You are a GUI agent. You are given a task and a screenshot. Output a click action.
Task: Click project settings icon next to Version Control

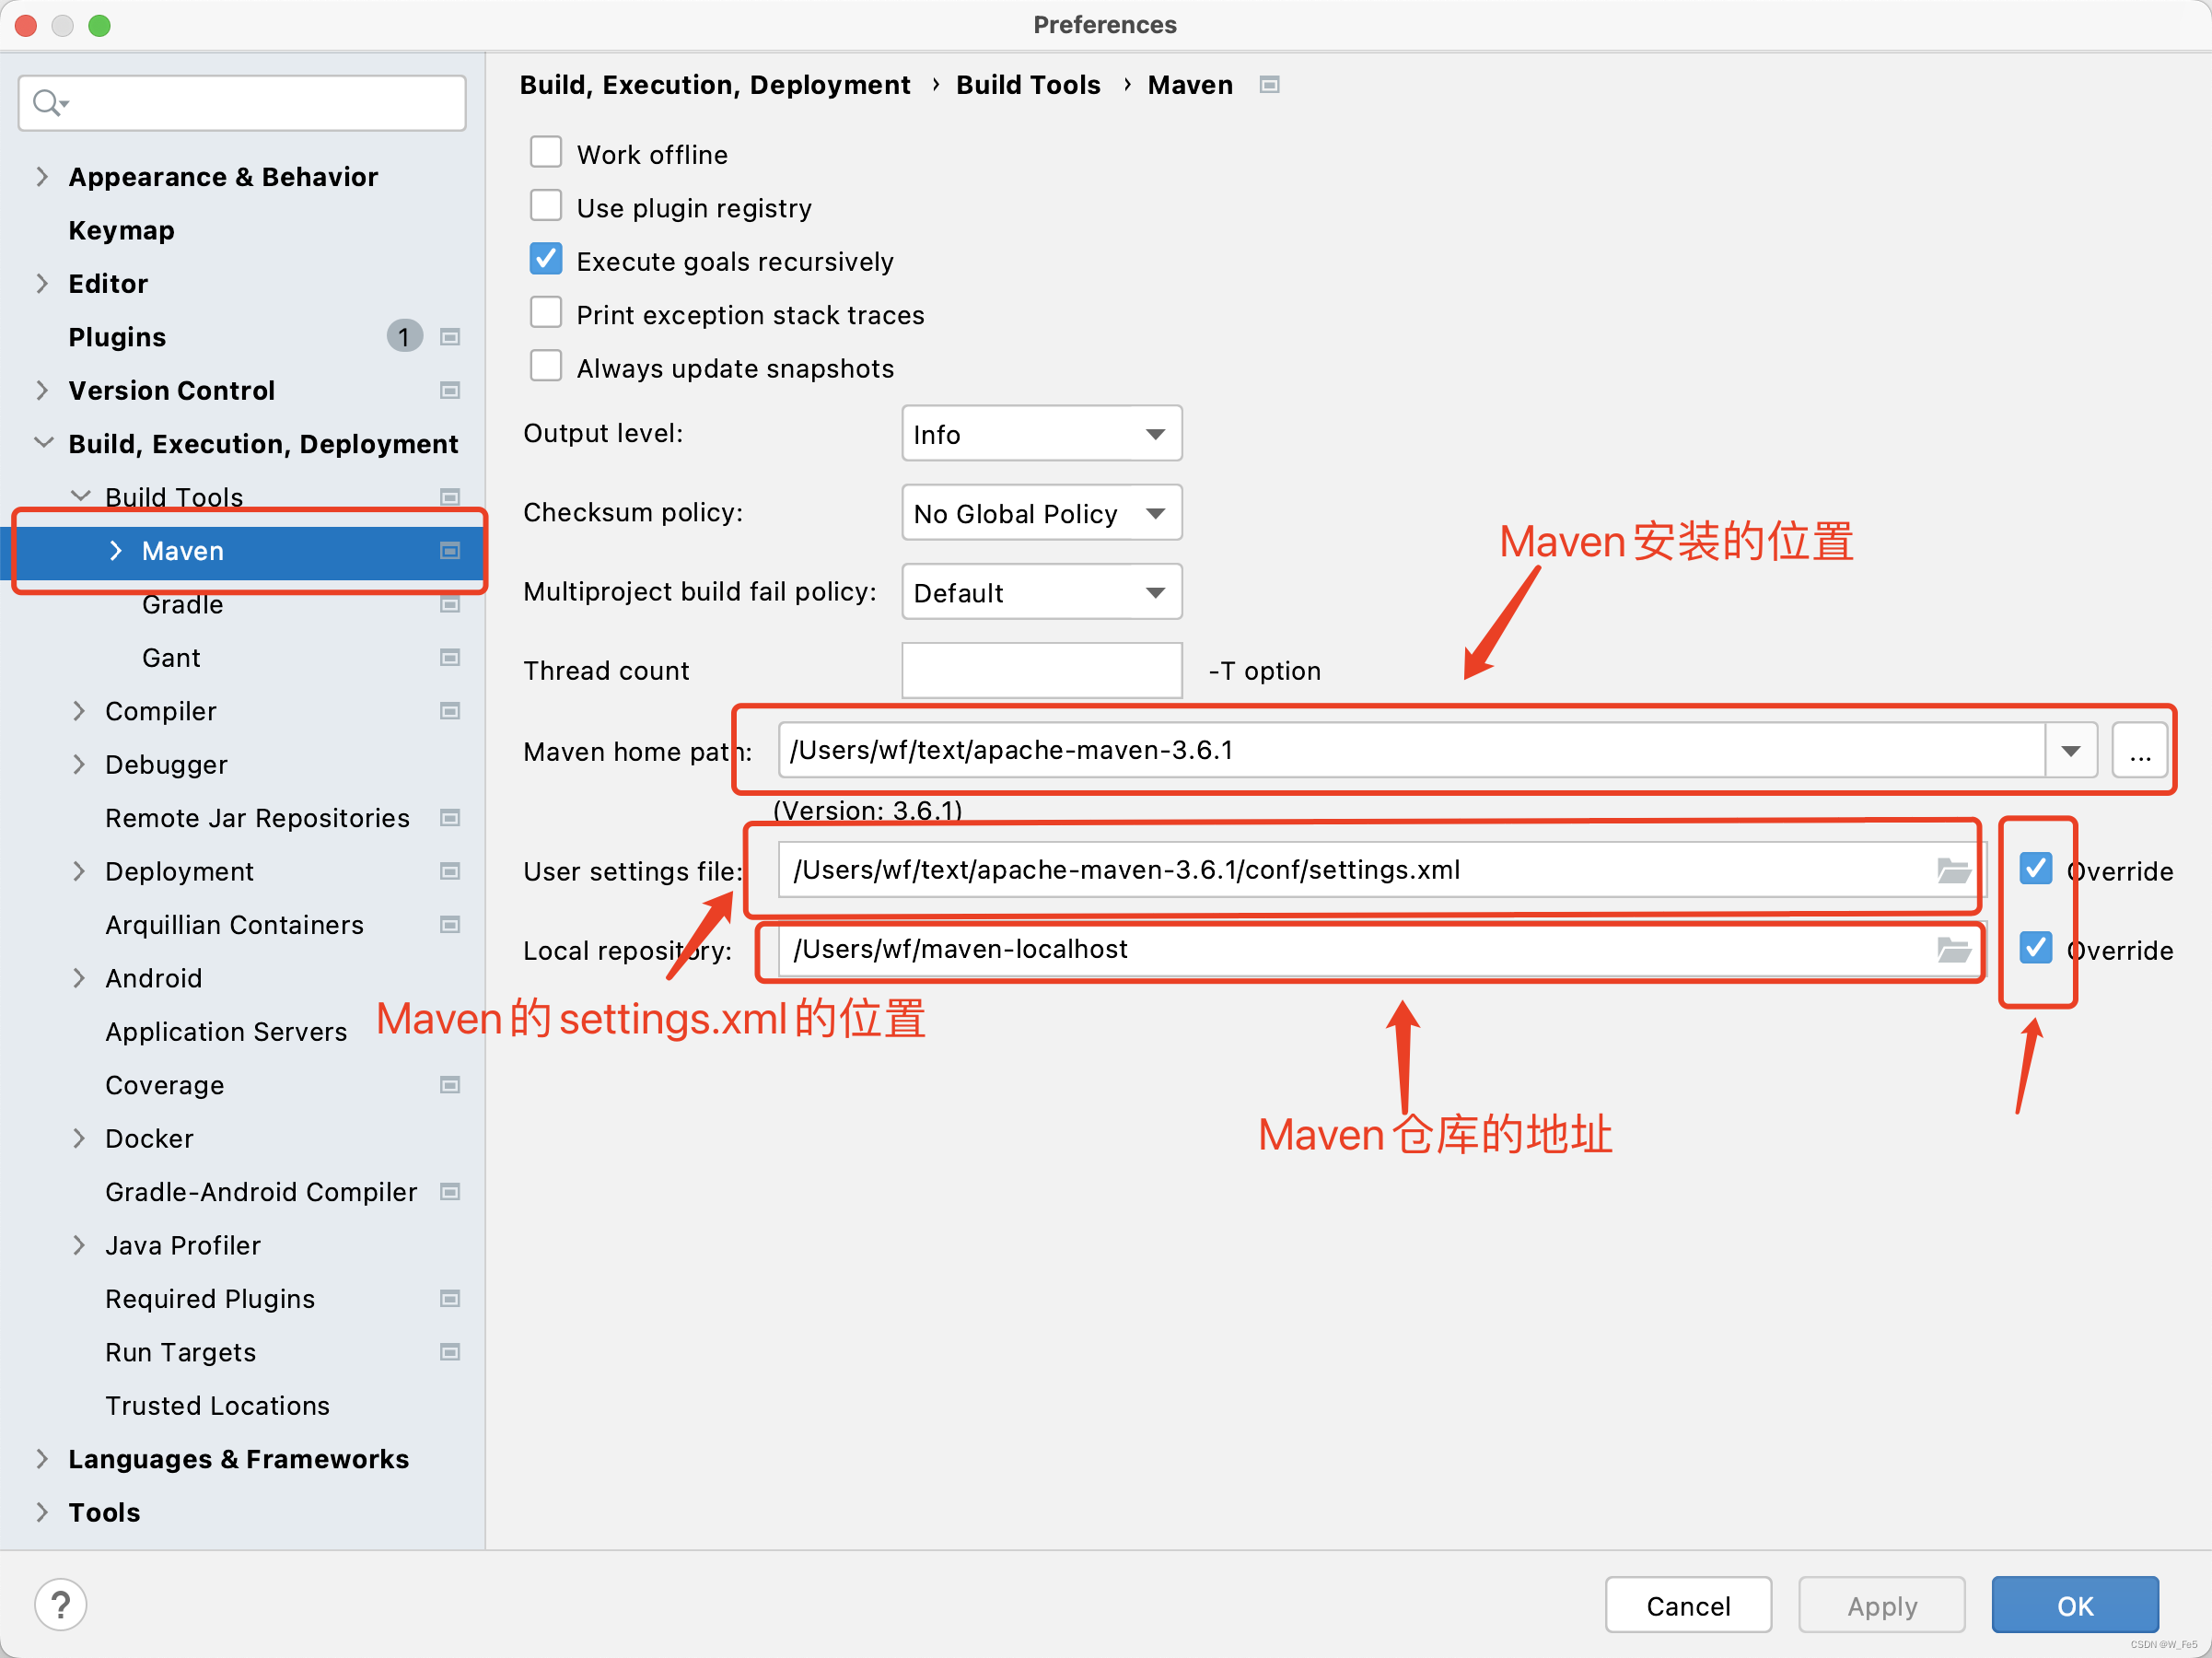pos(450,390)
